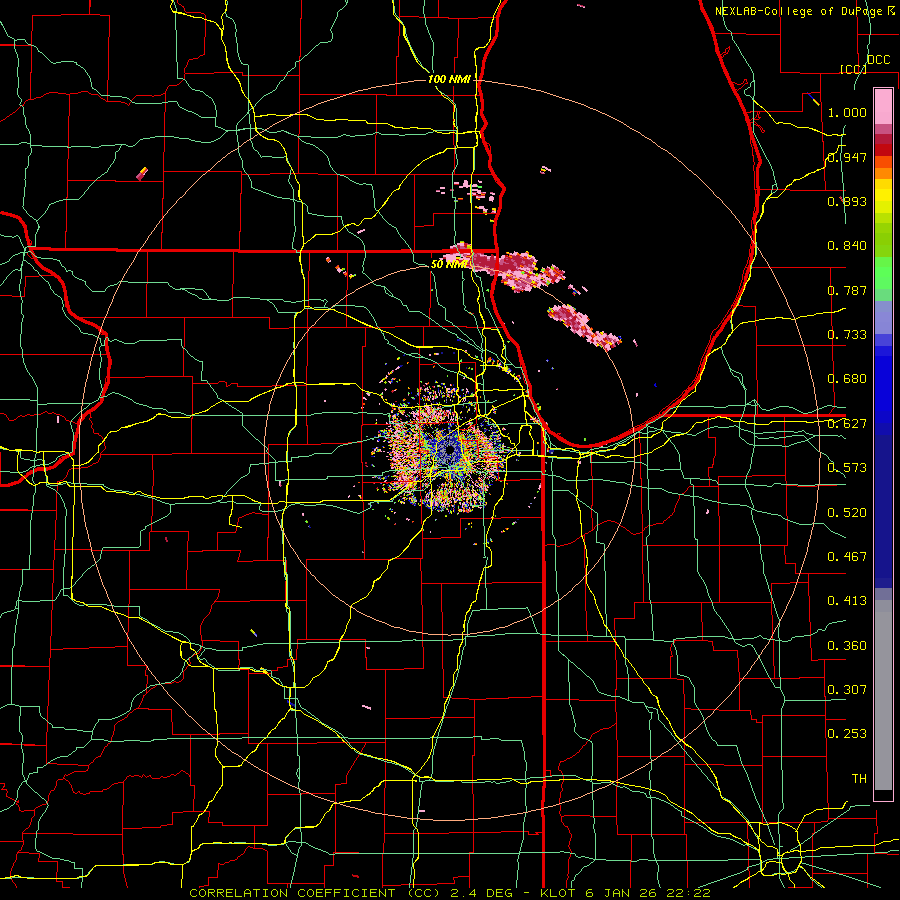Click the [CC] units label above the color bar
The height and width of the screenshot is (900, 900).
pyautogui.click(x=853, y=69)
